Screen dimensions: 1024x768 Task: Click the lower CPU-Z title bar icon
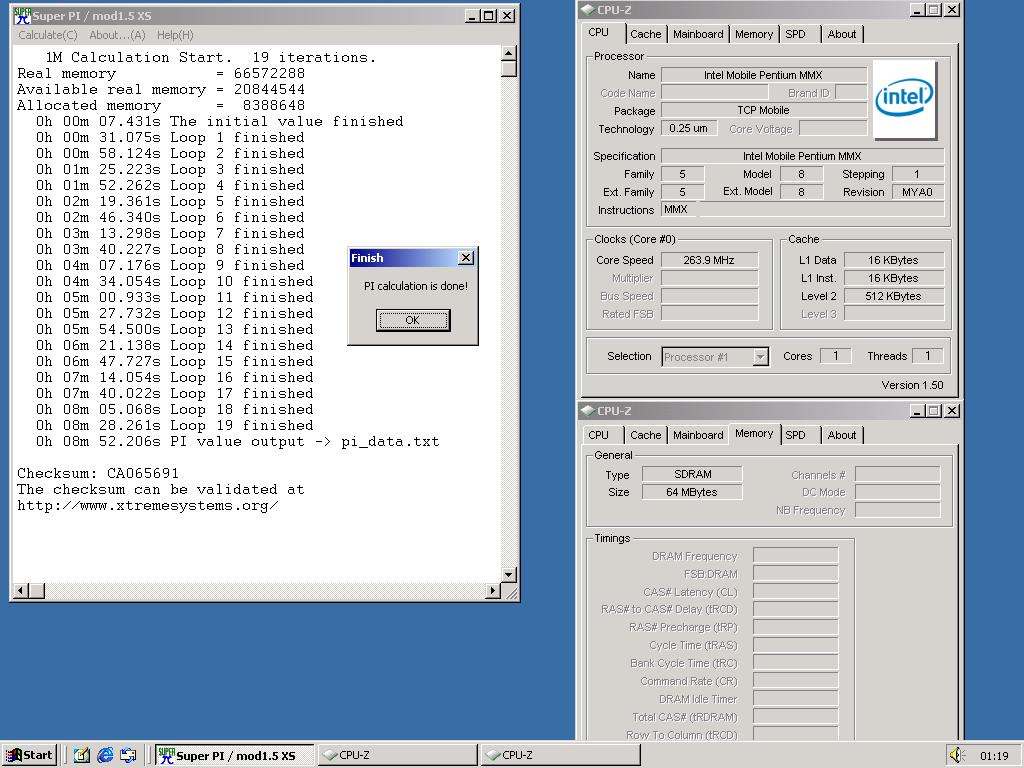pyautogui.click(x=588, y=410)
